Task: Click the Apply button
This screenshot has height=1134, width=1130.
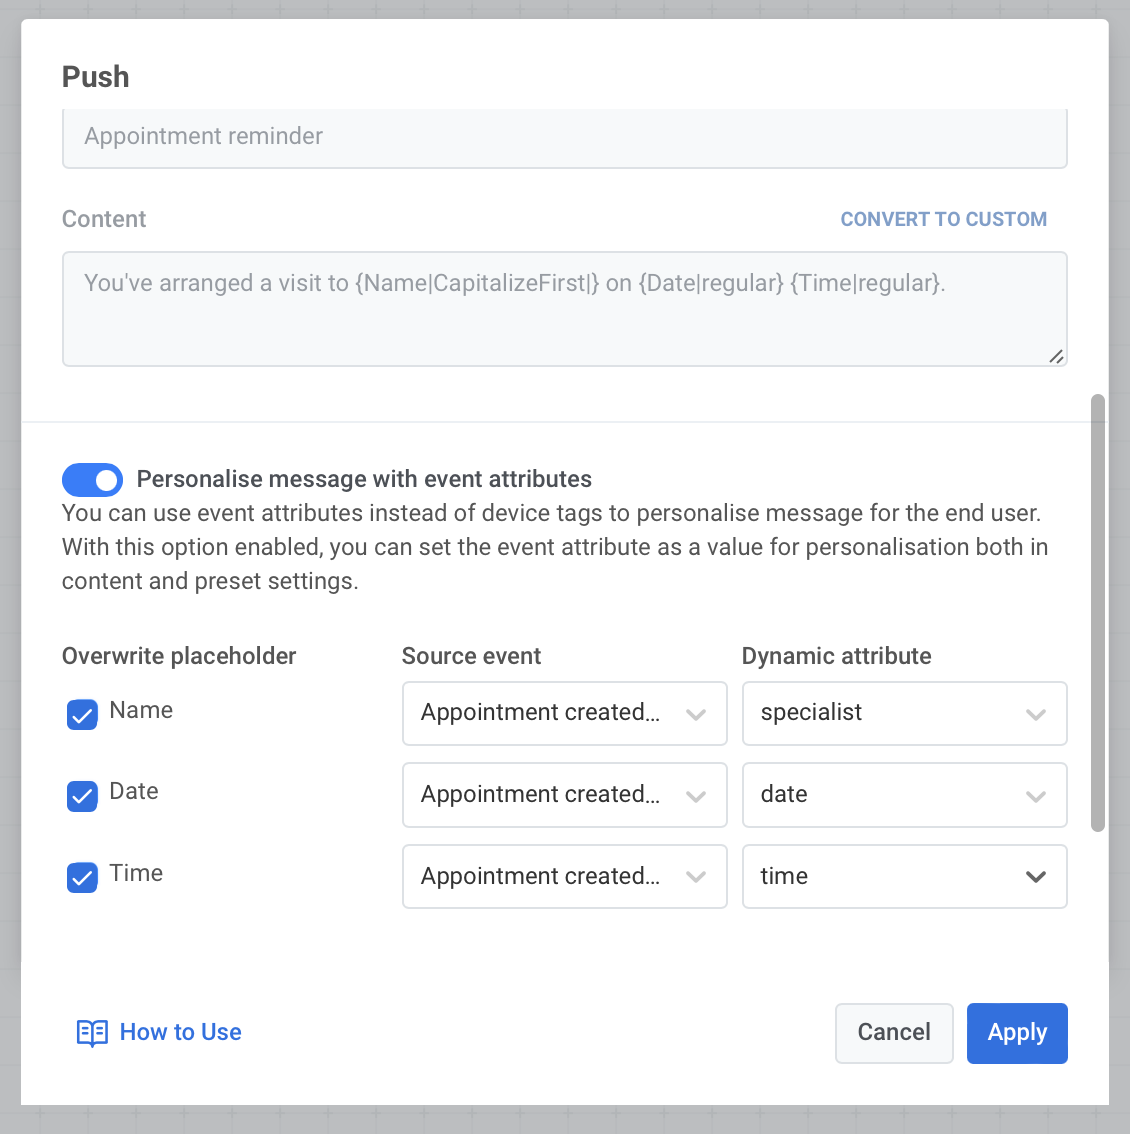Action: (x=1017, y=1033)
